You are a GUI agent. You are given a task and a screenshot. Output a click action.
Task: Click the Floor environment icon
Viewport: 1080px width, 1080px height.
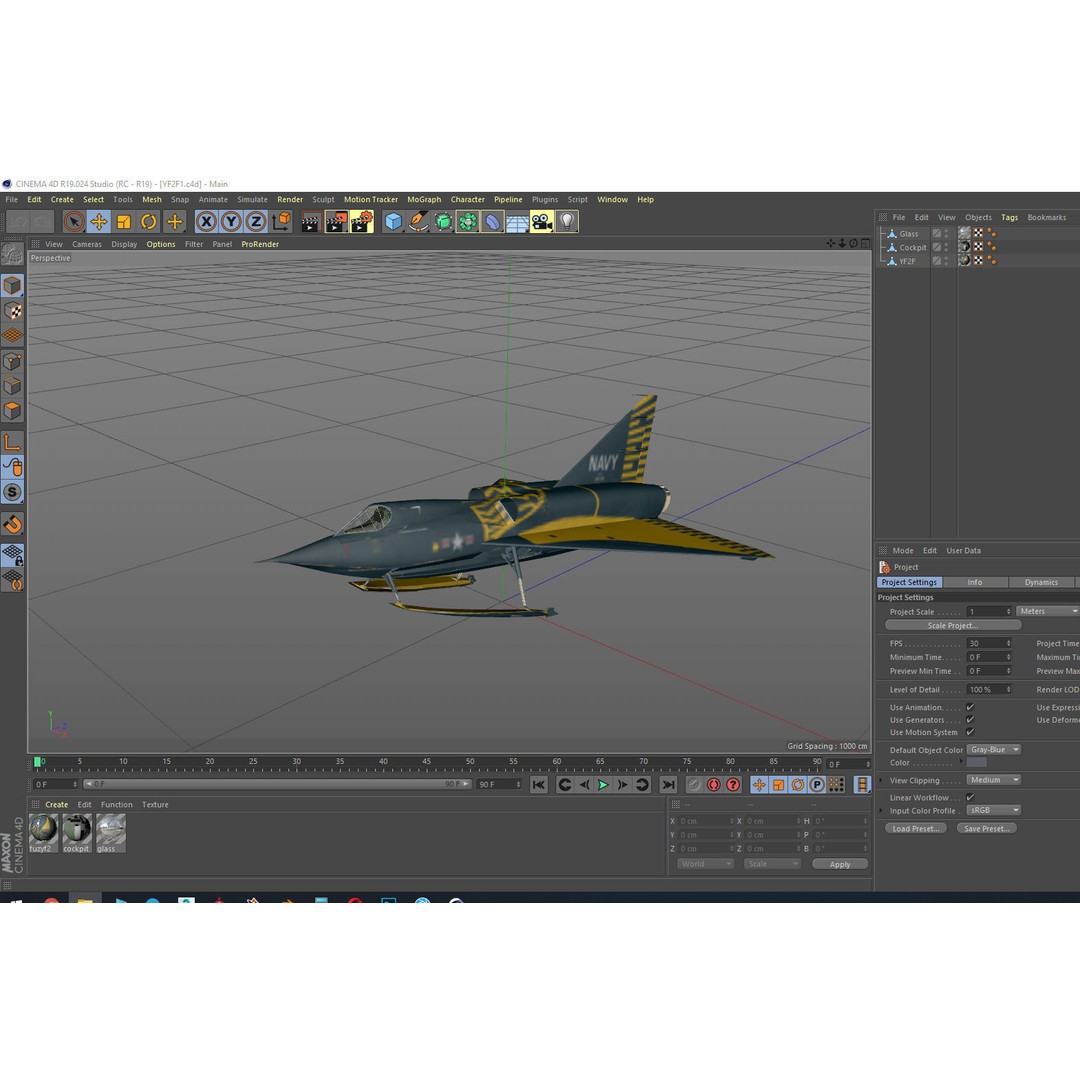point(517,222)
